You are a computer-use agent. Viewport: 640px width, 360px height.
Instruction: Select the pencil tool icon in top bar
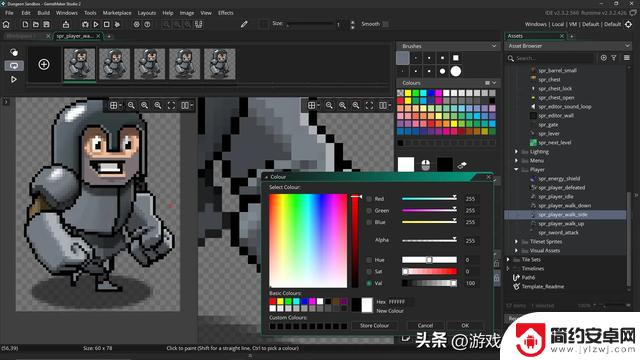(244, 24)
